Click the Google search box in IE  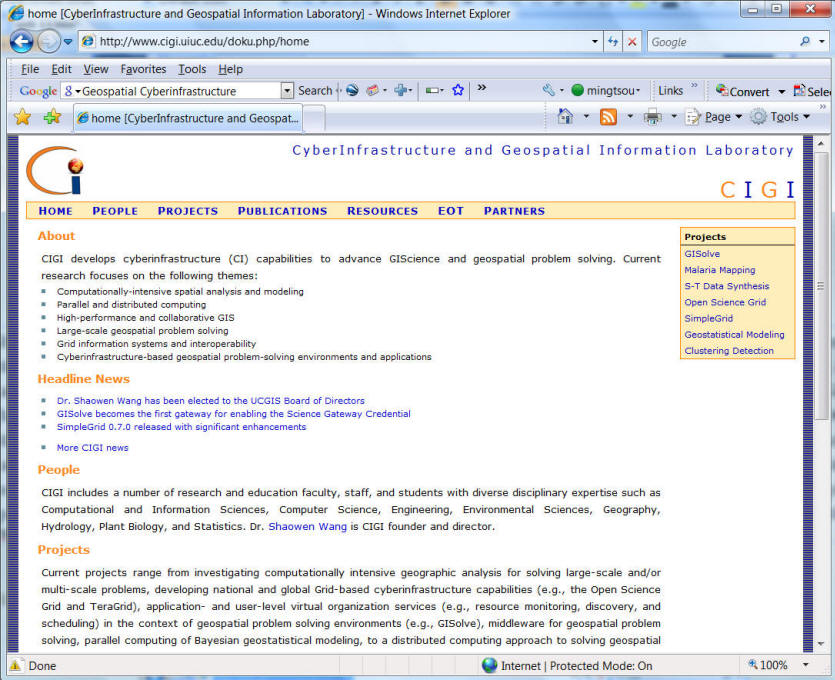722,42
